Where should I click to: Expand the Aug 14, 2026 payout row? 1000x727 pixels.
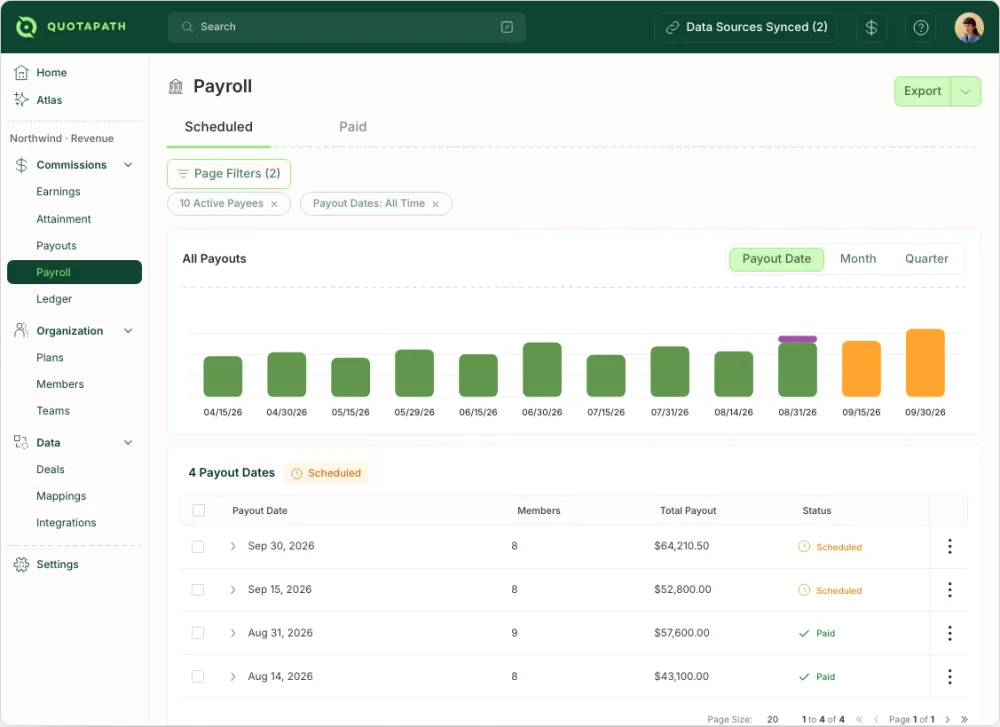click(233, 677)
